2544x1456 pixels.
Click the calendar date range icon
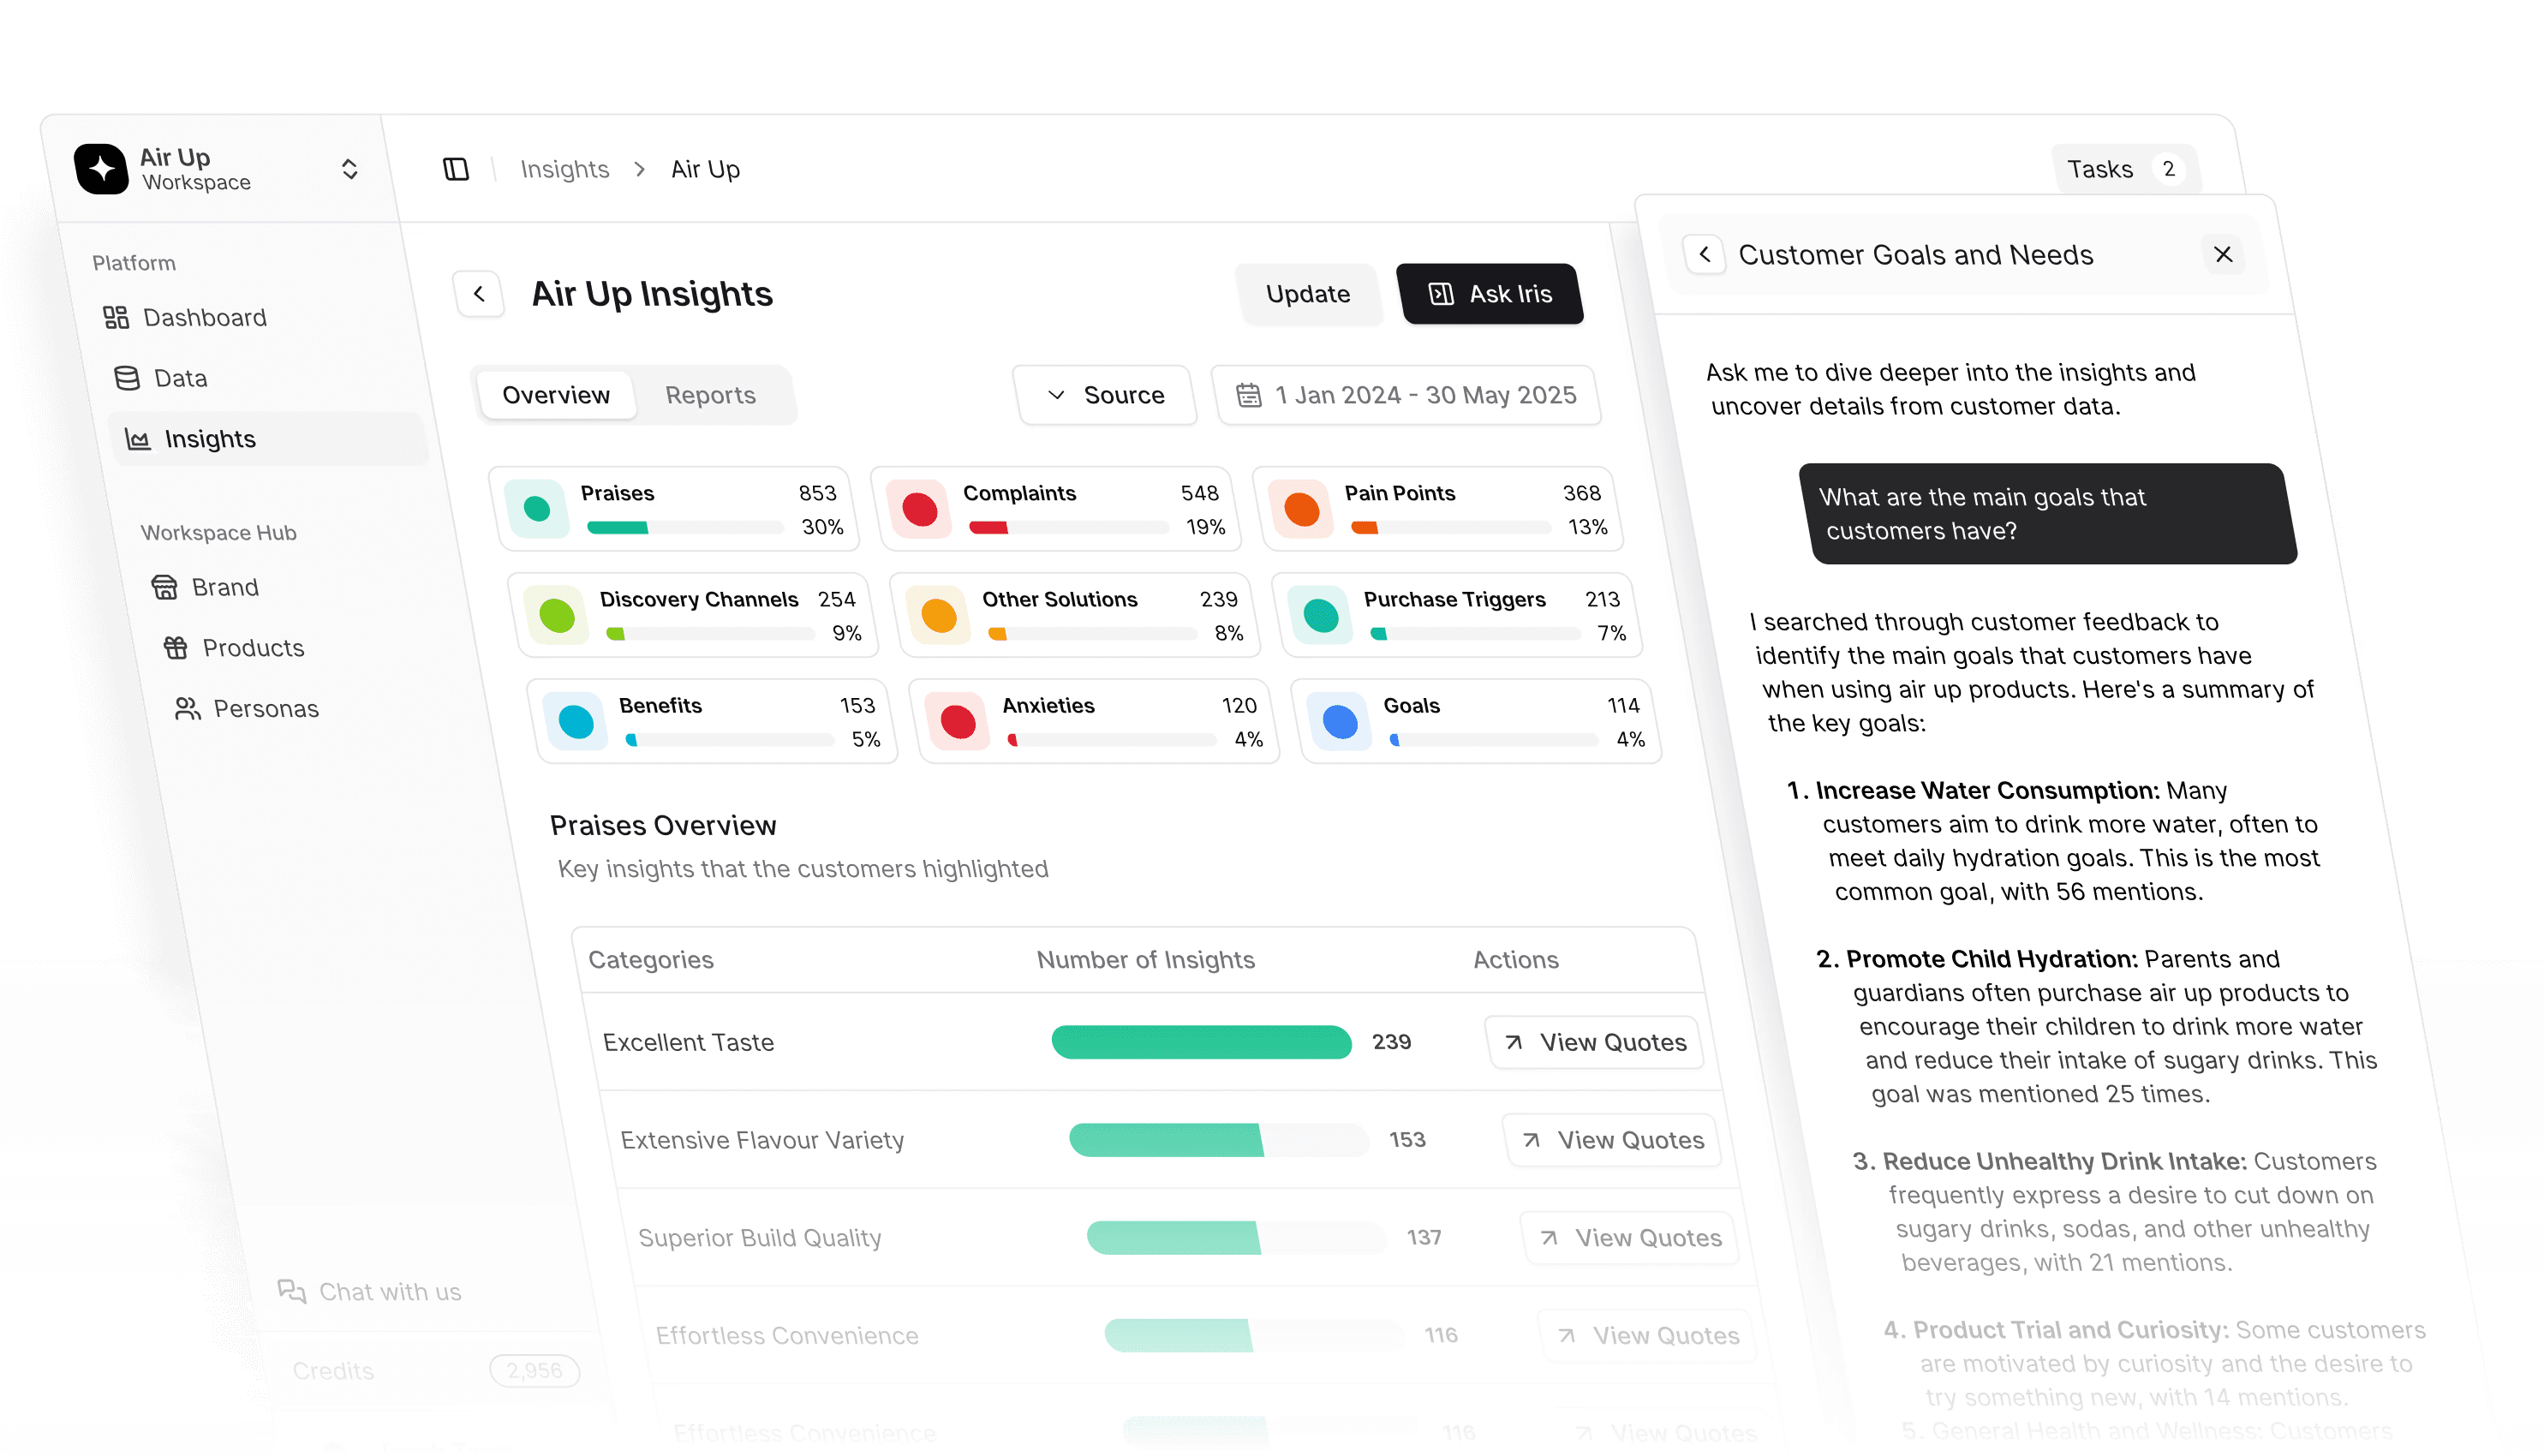pos(1248,395)
